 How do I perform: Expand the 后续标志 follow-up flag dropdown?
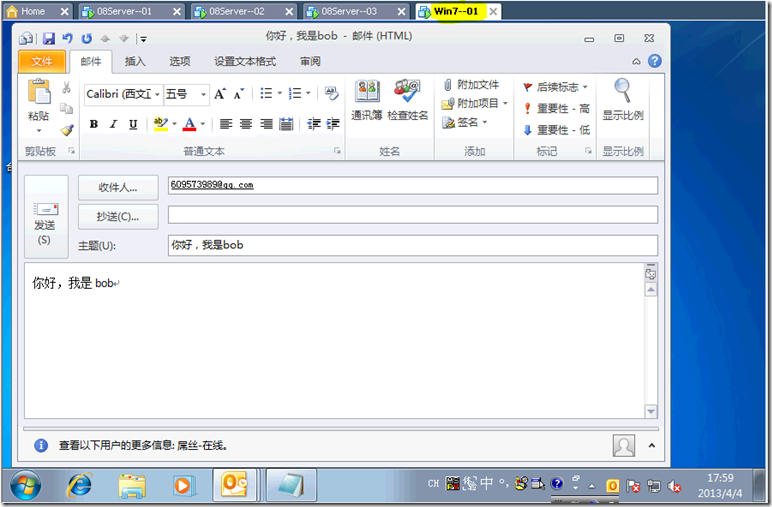click(585, 87)
